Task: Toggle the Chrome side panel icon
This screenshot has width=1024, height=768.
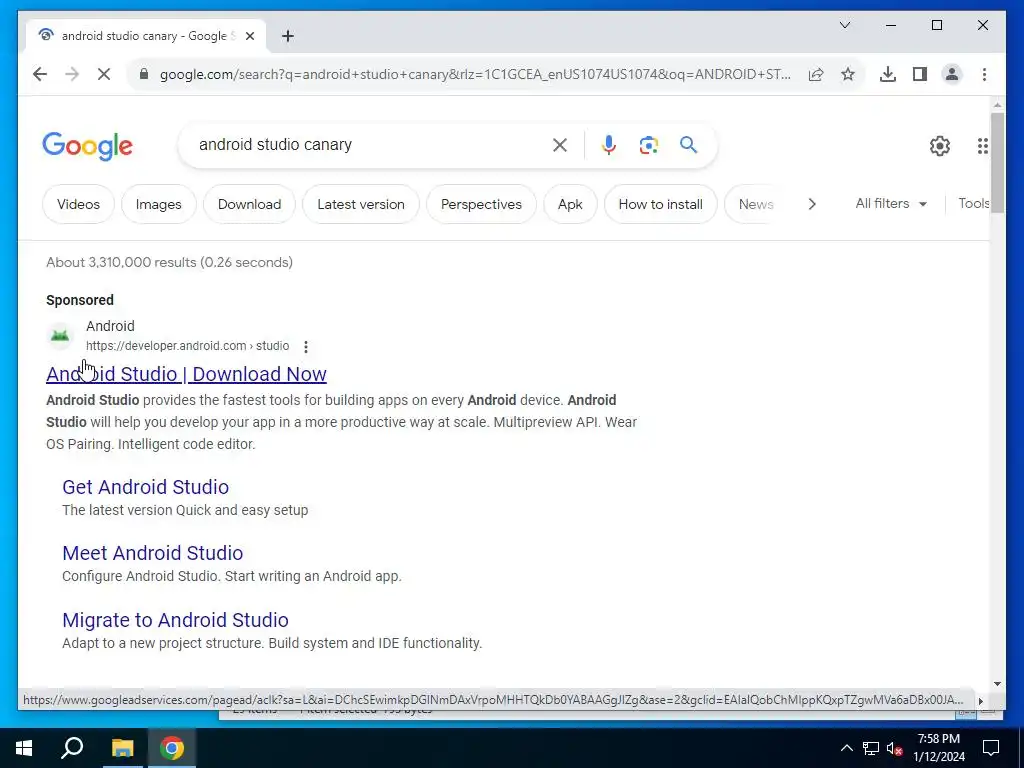Action: tap(920, 74)
